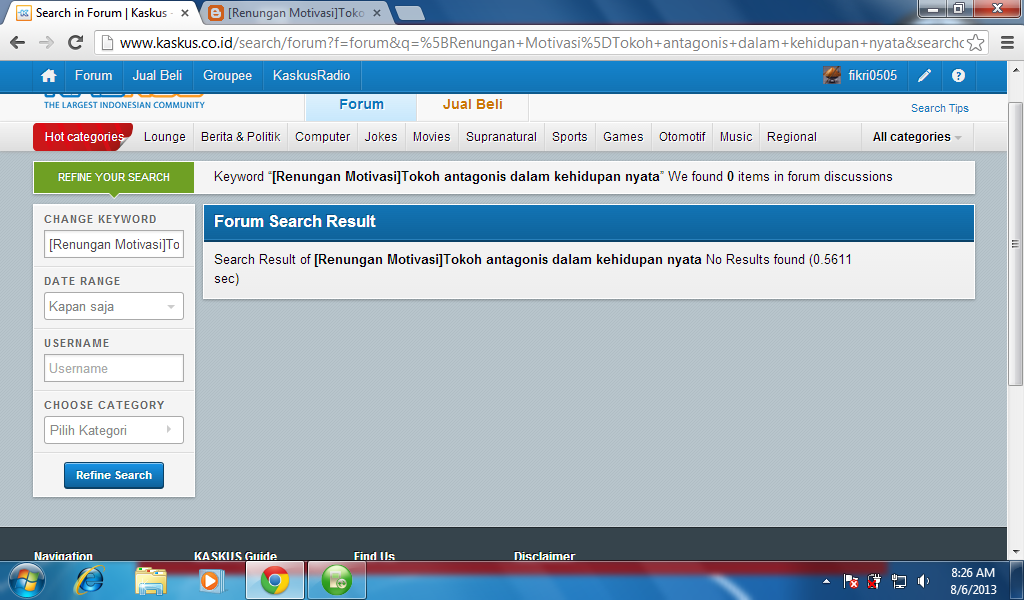Viewport: 1024px width, 600px height.
Task: Show hidden system tray icons
Action: [826, 581]
